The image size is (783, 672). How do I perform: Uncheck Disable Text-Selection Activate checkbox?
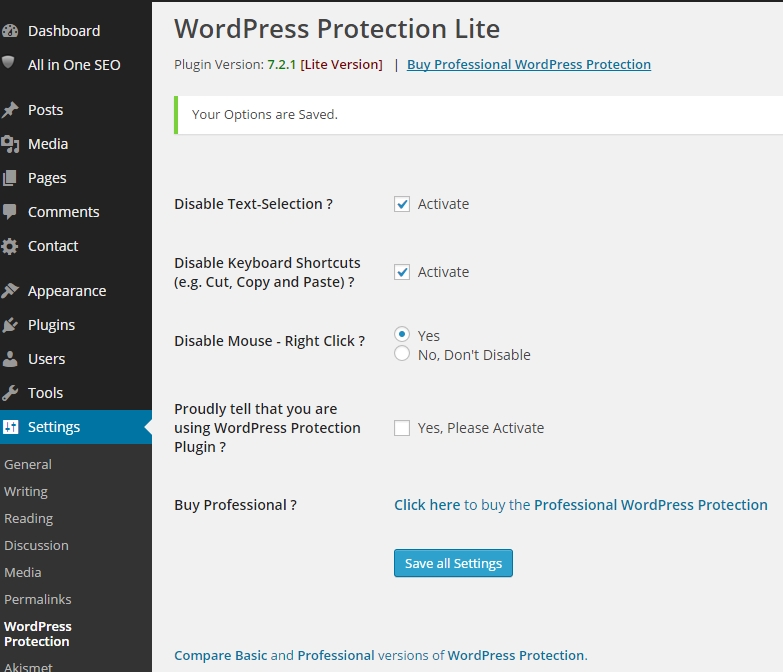click(402, 204)
